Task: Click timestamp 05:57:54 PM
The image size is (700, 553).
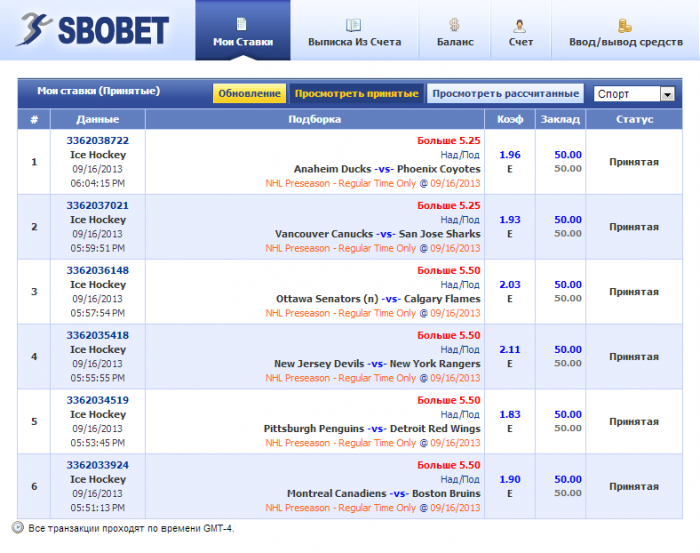Action: 98,313
